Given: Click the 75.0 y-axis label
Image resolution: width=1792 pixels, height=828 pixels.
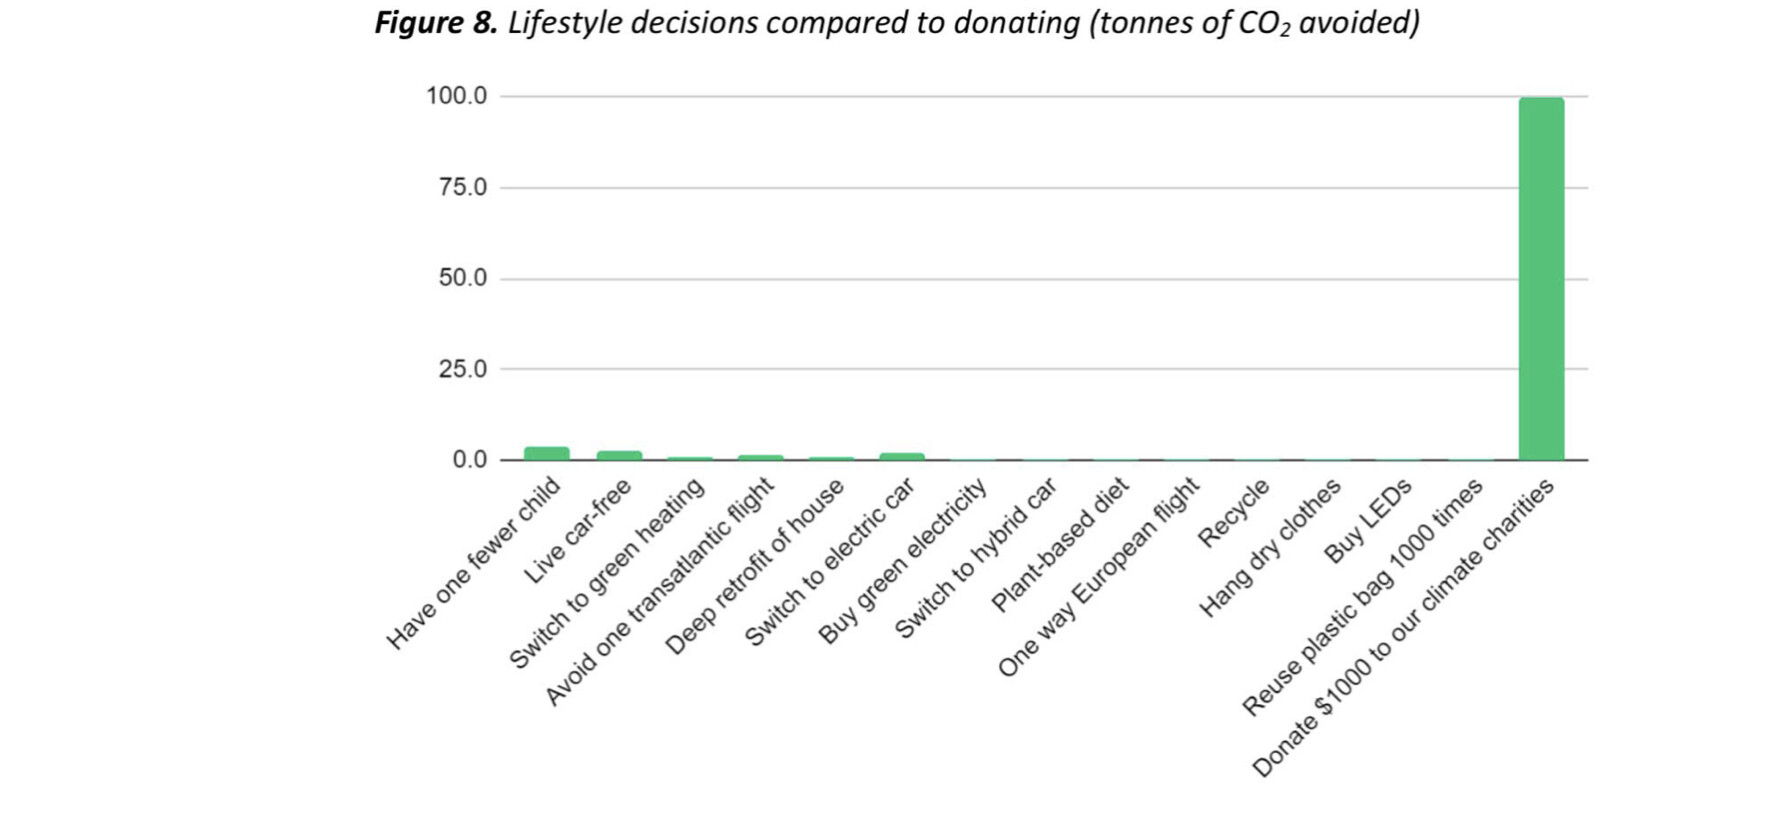Looking at the screenshot, I should 463,187.
